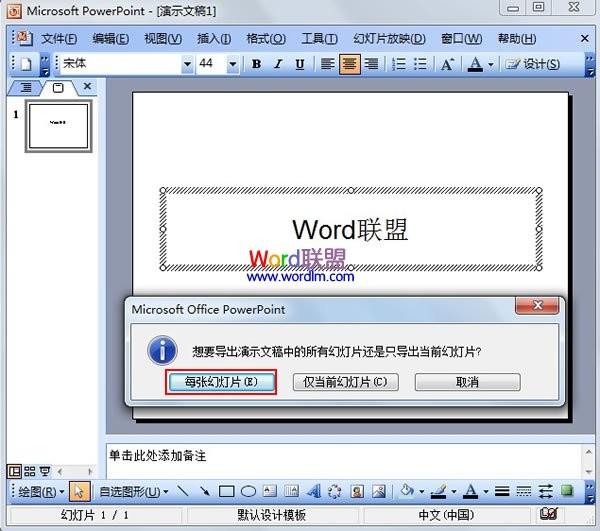Open the 格式 (Format) menu

[266, 39]
